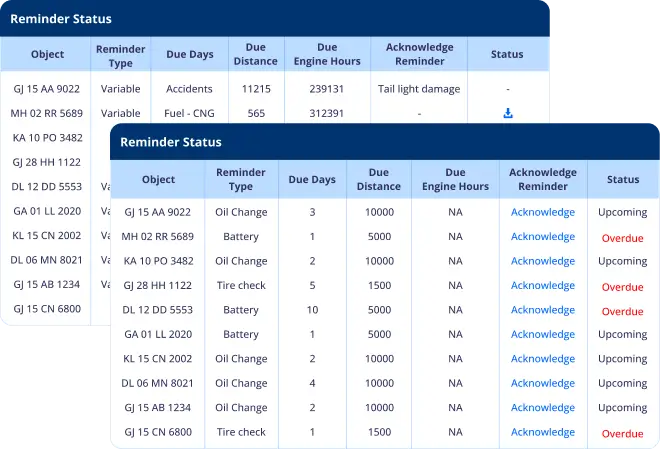
Task: Click the front Reminder Status panel title
Action: click(x=171, y=142)
